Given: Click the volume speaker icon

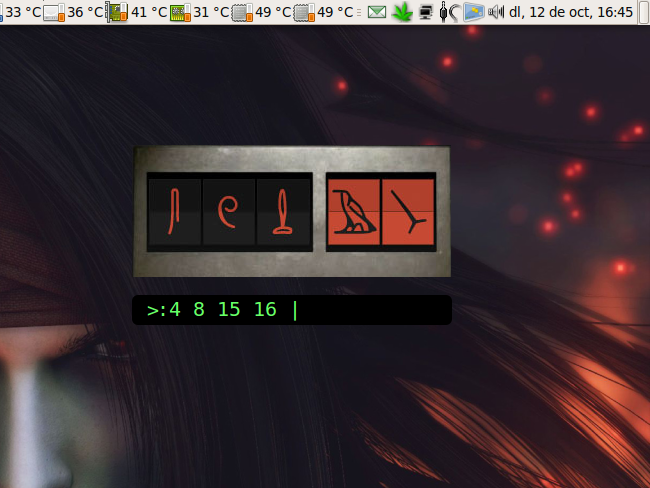Looking at the screenshot, I should [496, 12].
